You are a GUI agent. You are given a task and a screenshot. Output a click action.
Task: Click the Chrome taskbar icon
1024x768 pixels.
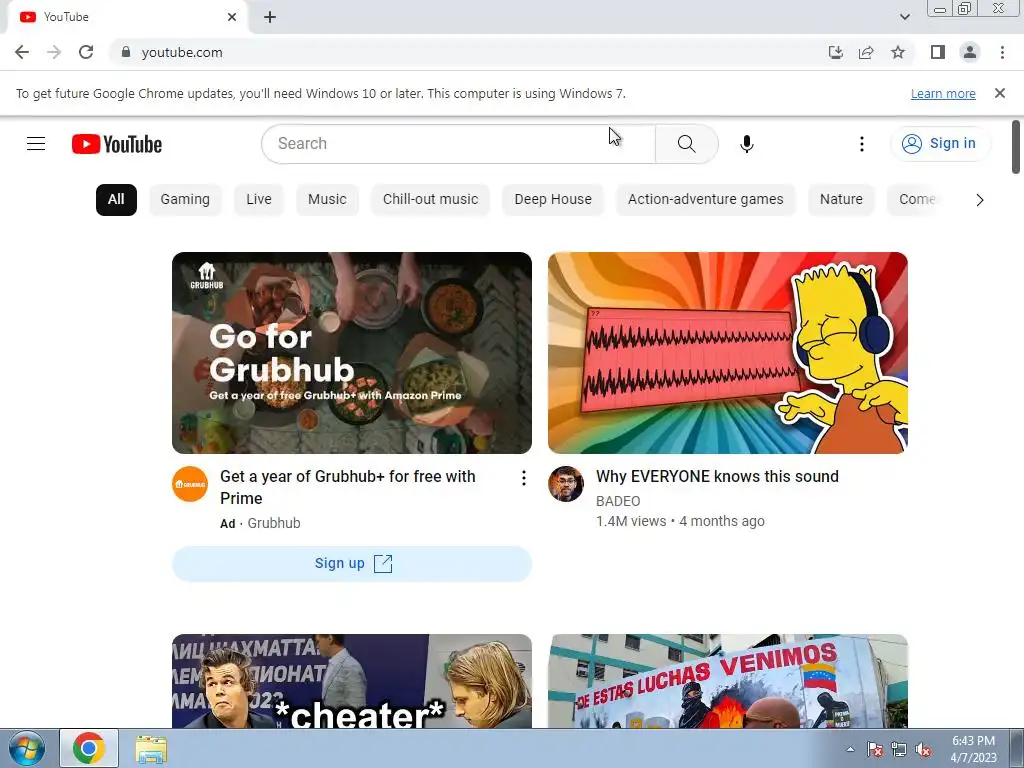tap(89, 748)
